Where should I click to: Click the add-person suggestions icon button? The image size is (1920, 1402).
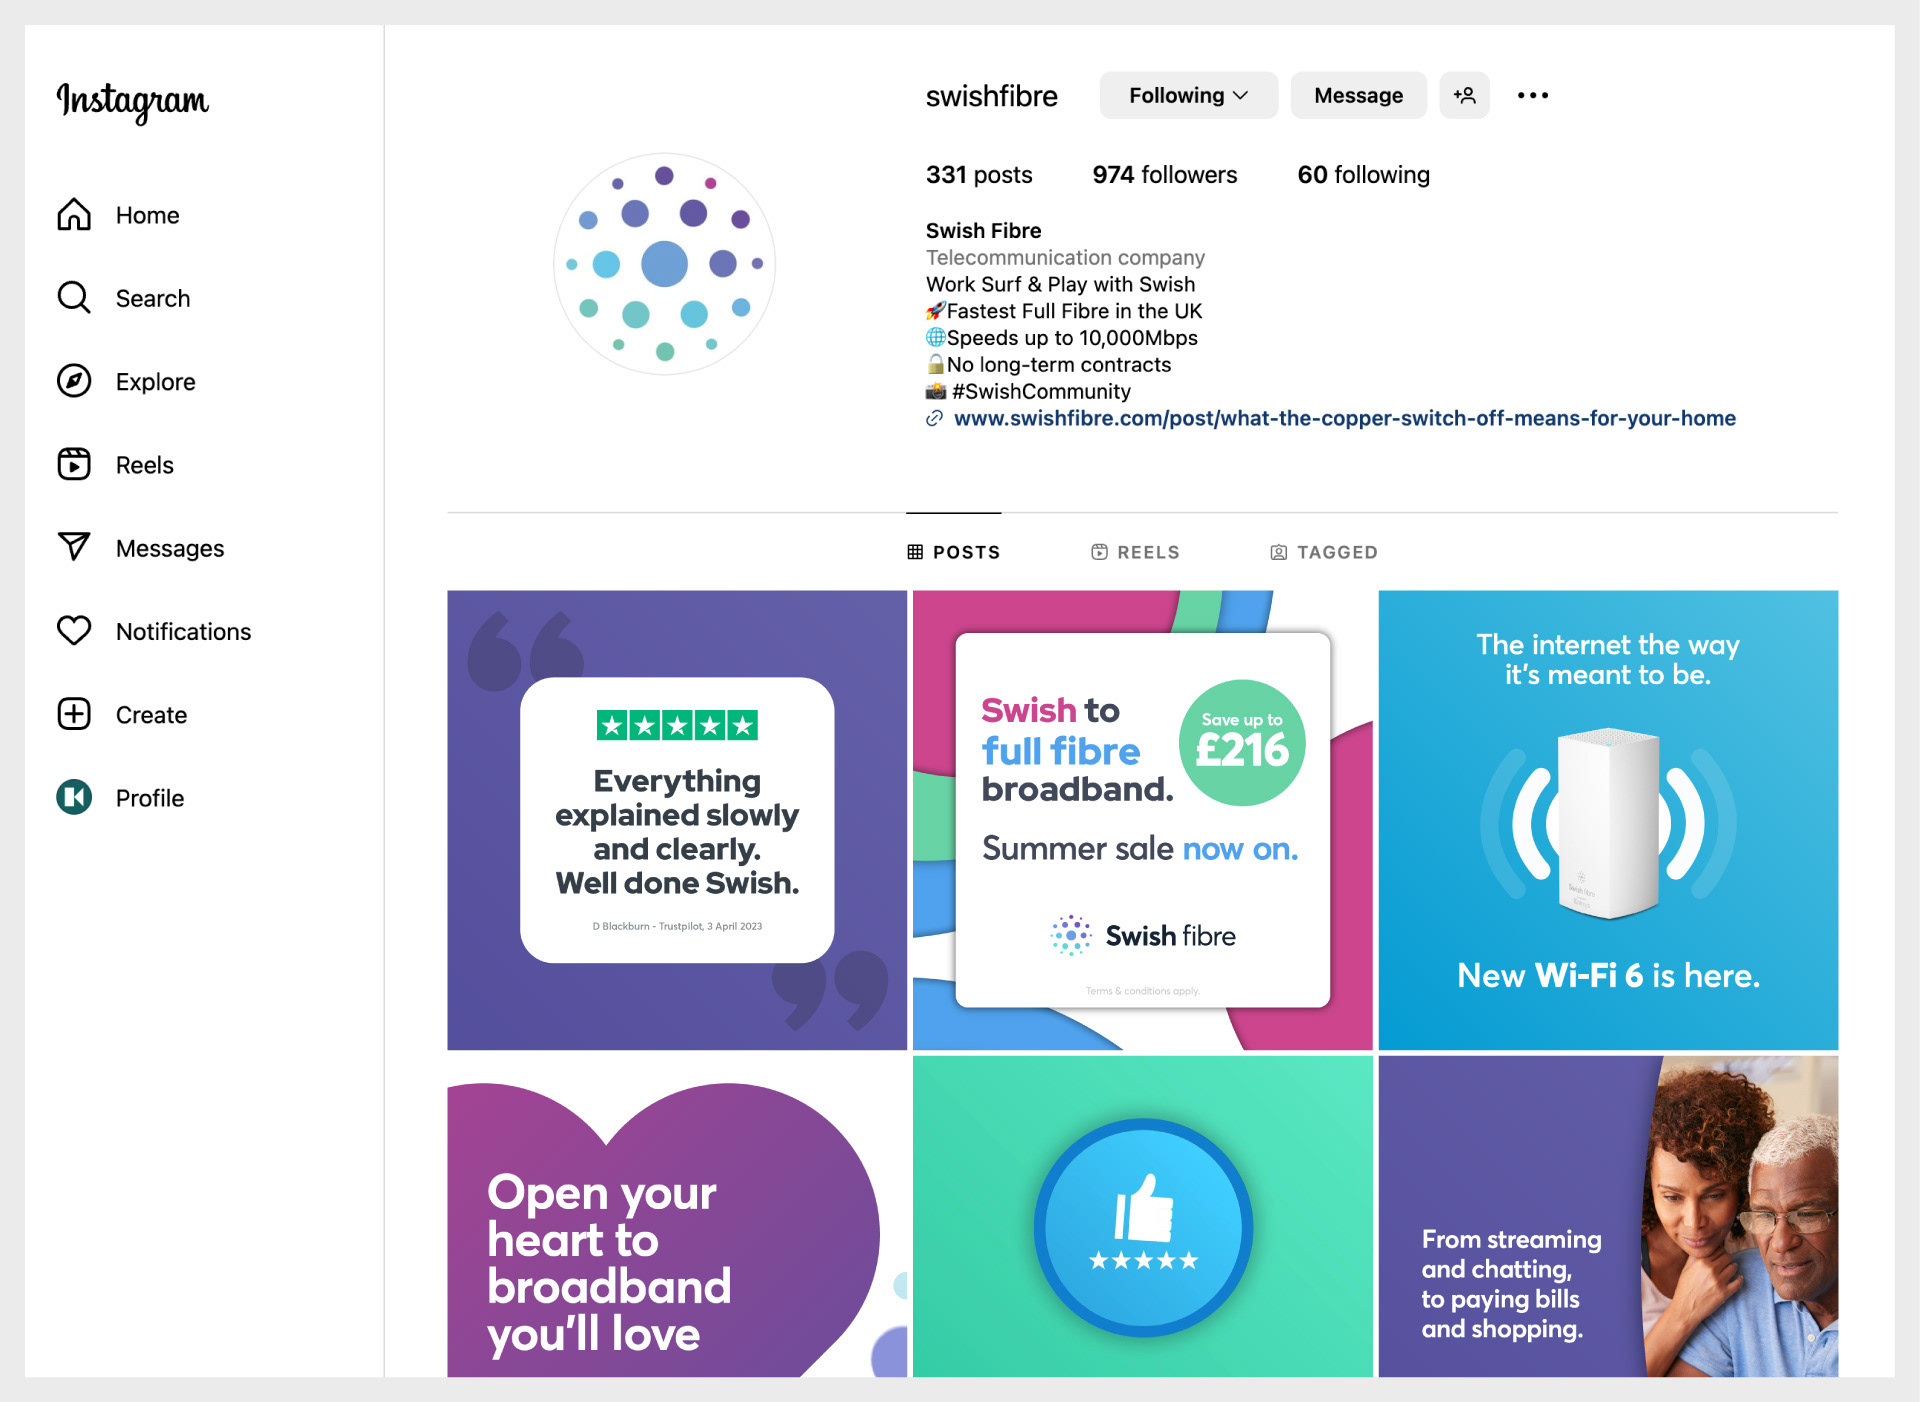pos(1464,96)
